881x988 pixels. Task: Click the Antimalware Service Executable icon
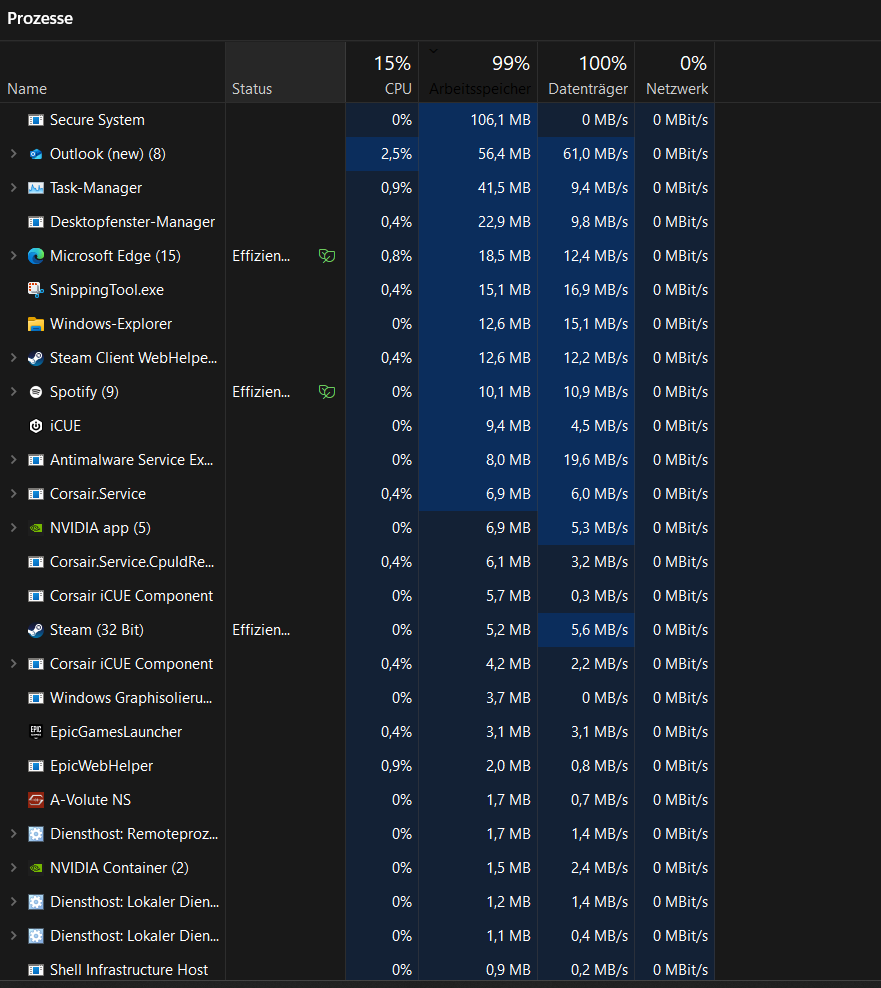click(x=36, y=460)
